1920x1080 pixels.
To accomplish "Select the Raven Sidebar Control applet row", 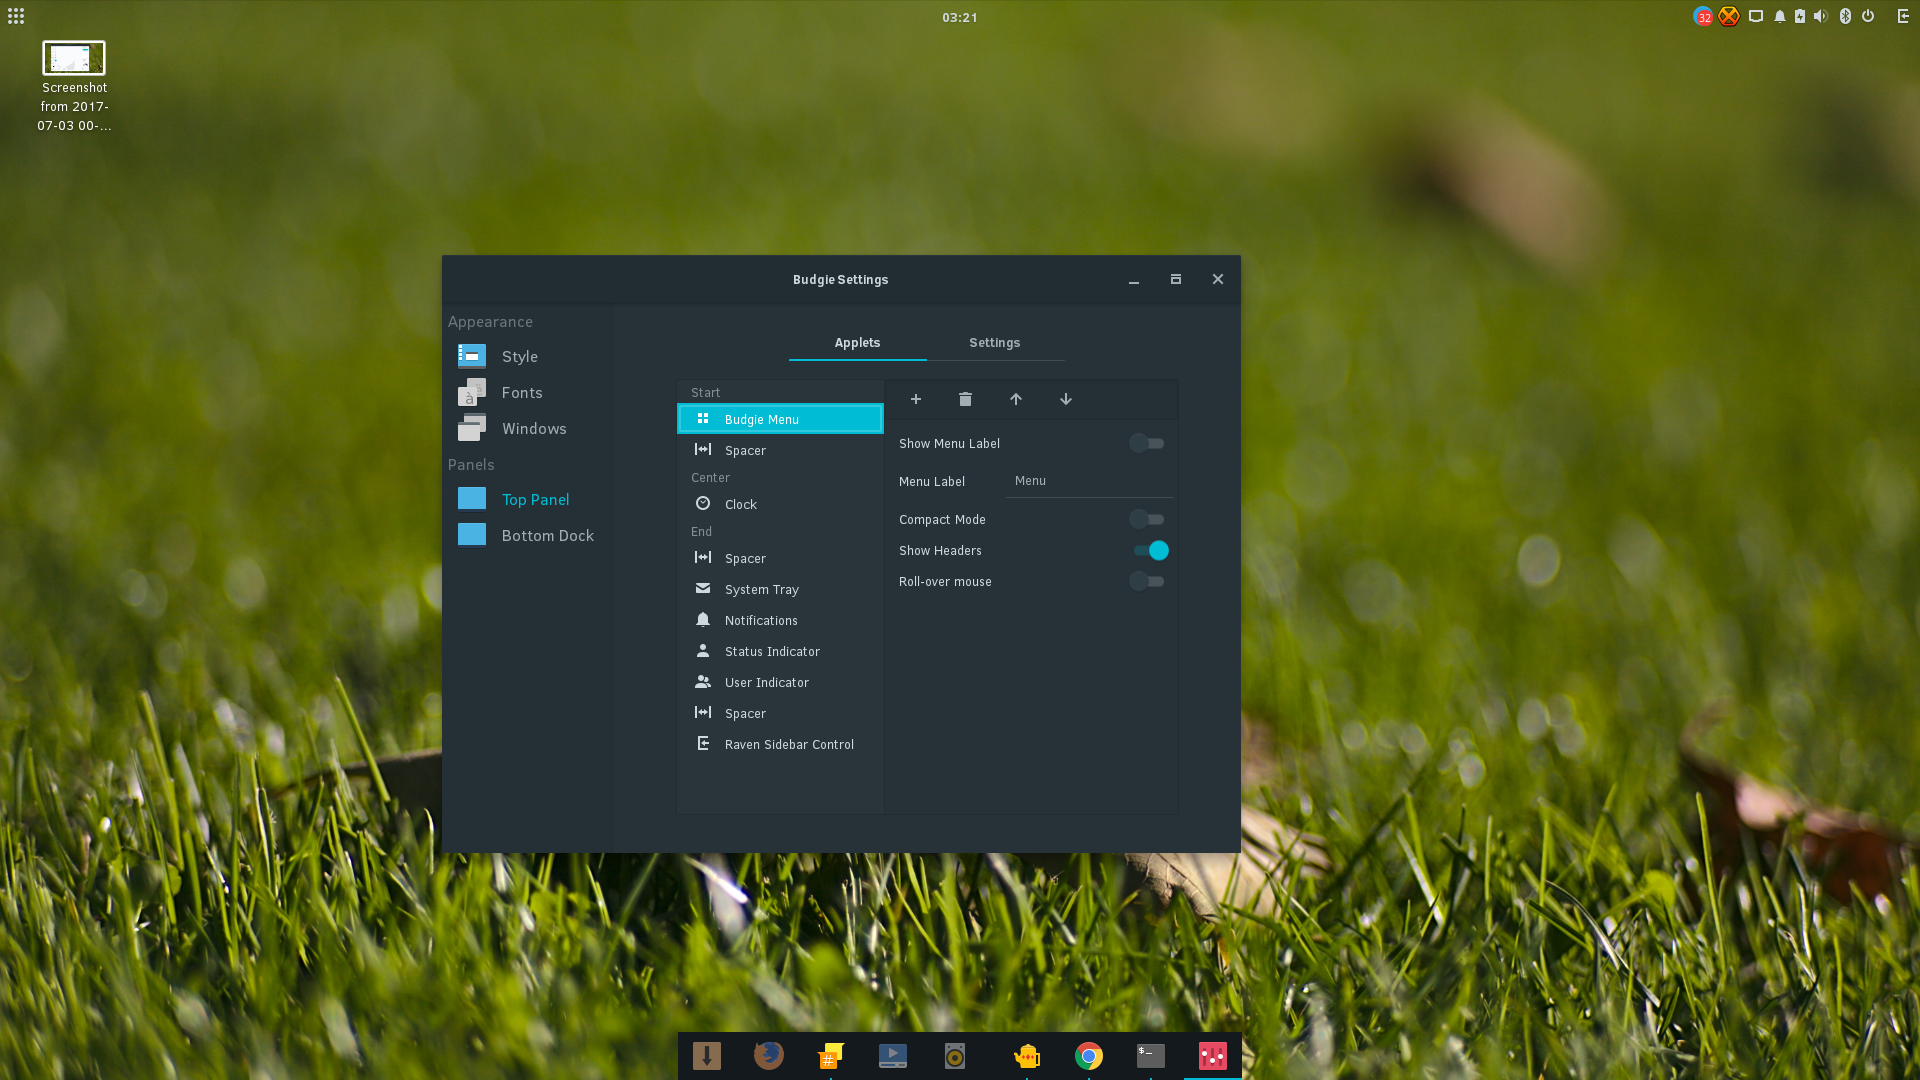I will coord(780,744).
